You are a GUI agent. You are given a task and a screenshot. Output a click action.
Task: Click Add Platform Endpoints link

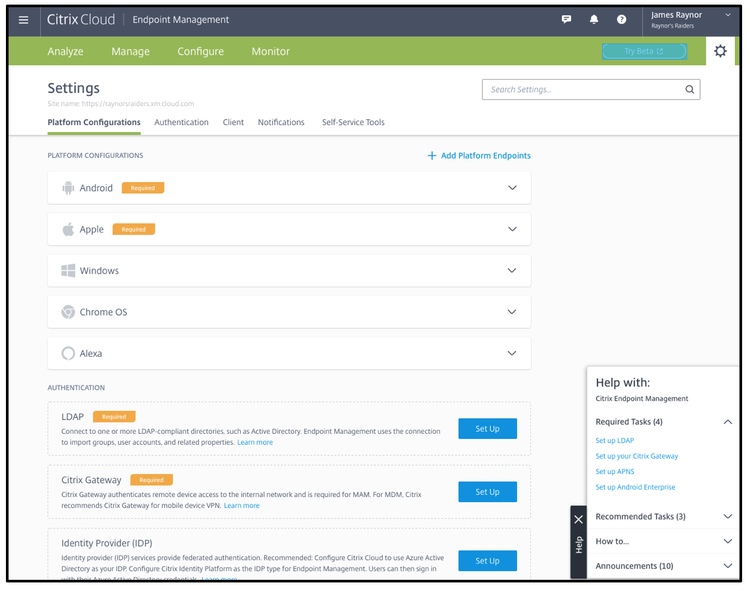(x=485, y=155)
